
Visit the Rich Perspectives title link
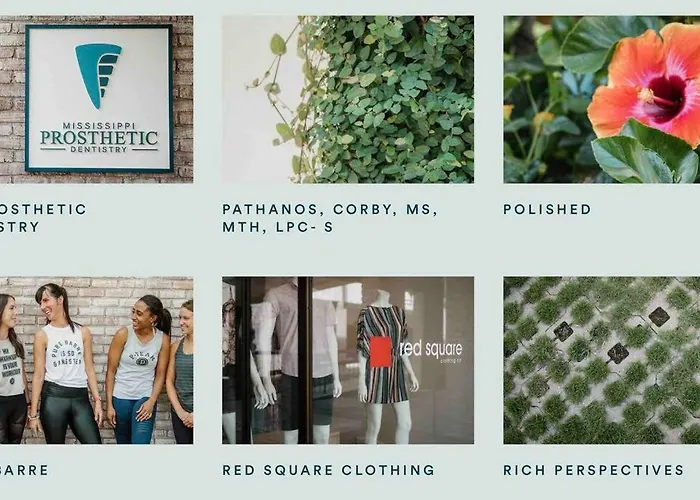pos(594,470)
